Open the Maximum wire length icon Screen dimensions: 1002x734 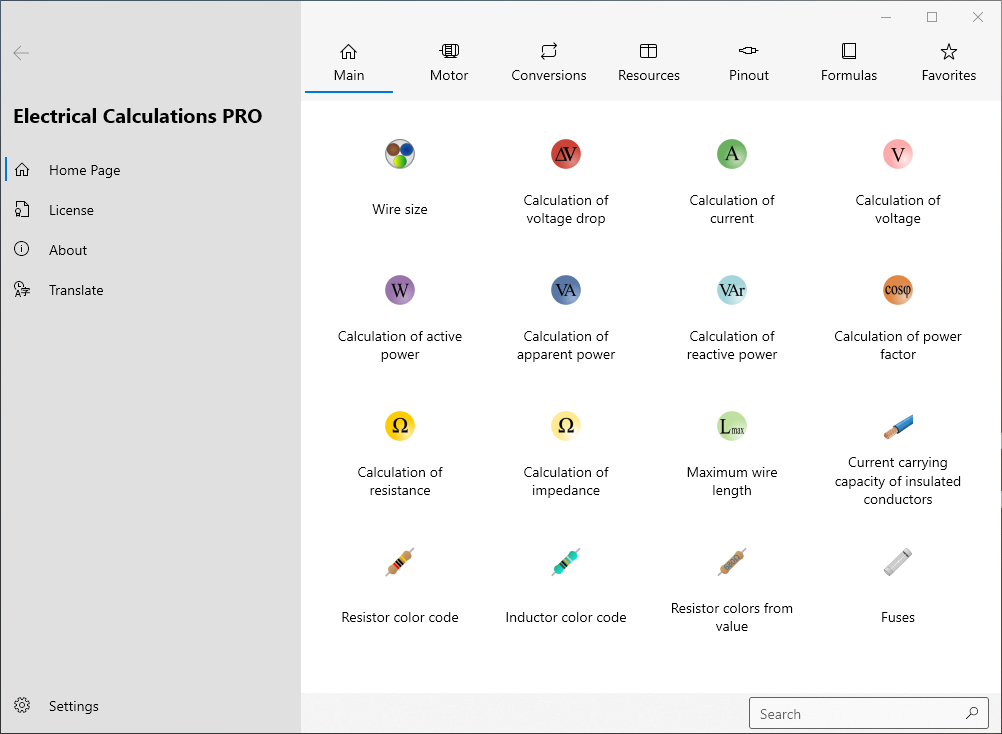coord(732,426)
